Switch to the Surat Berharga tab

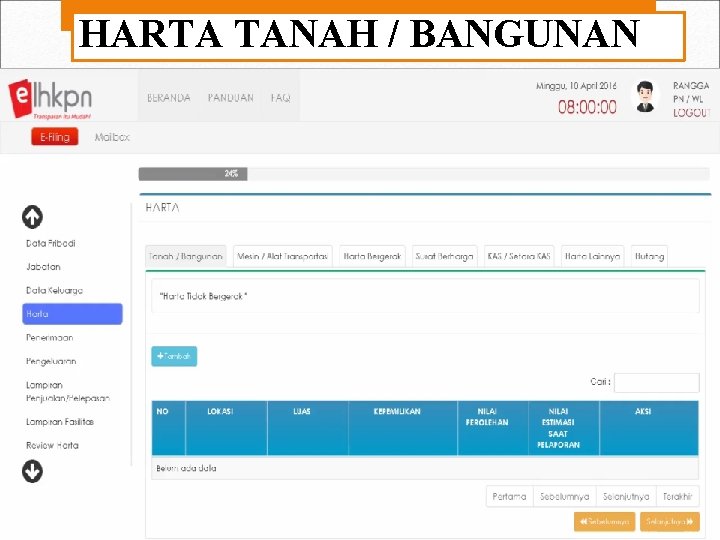444,256
